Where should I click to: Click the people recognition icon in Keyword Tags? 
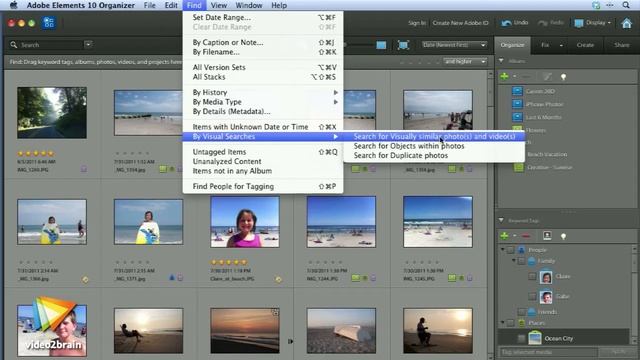[547, 236]
